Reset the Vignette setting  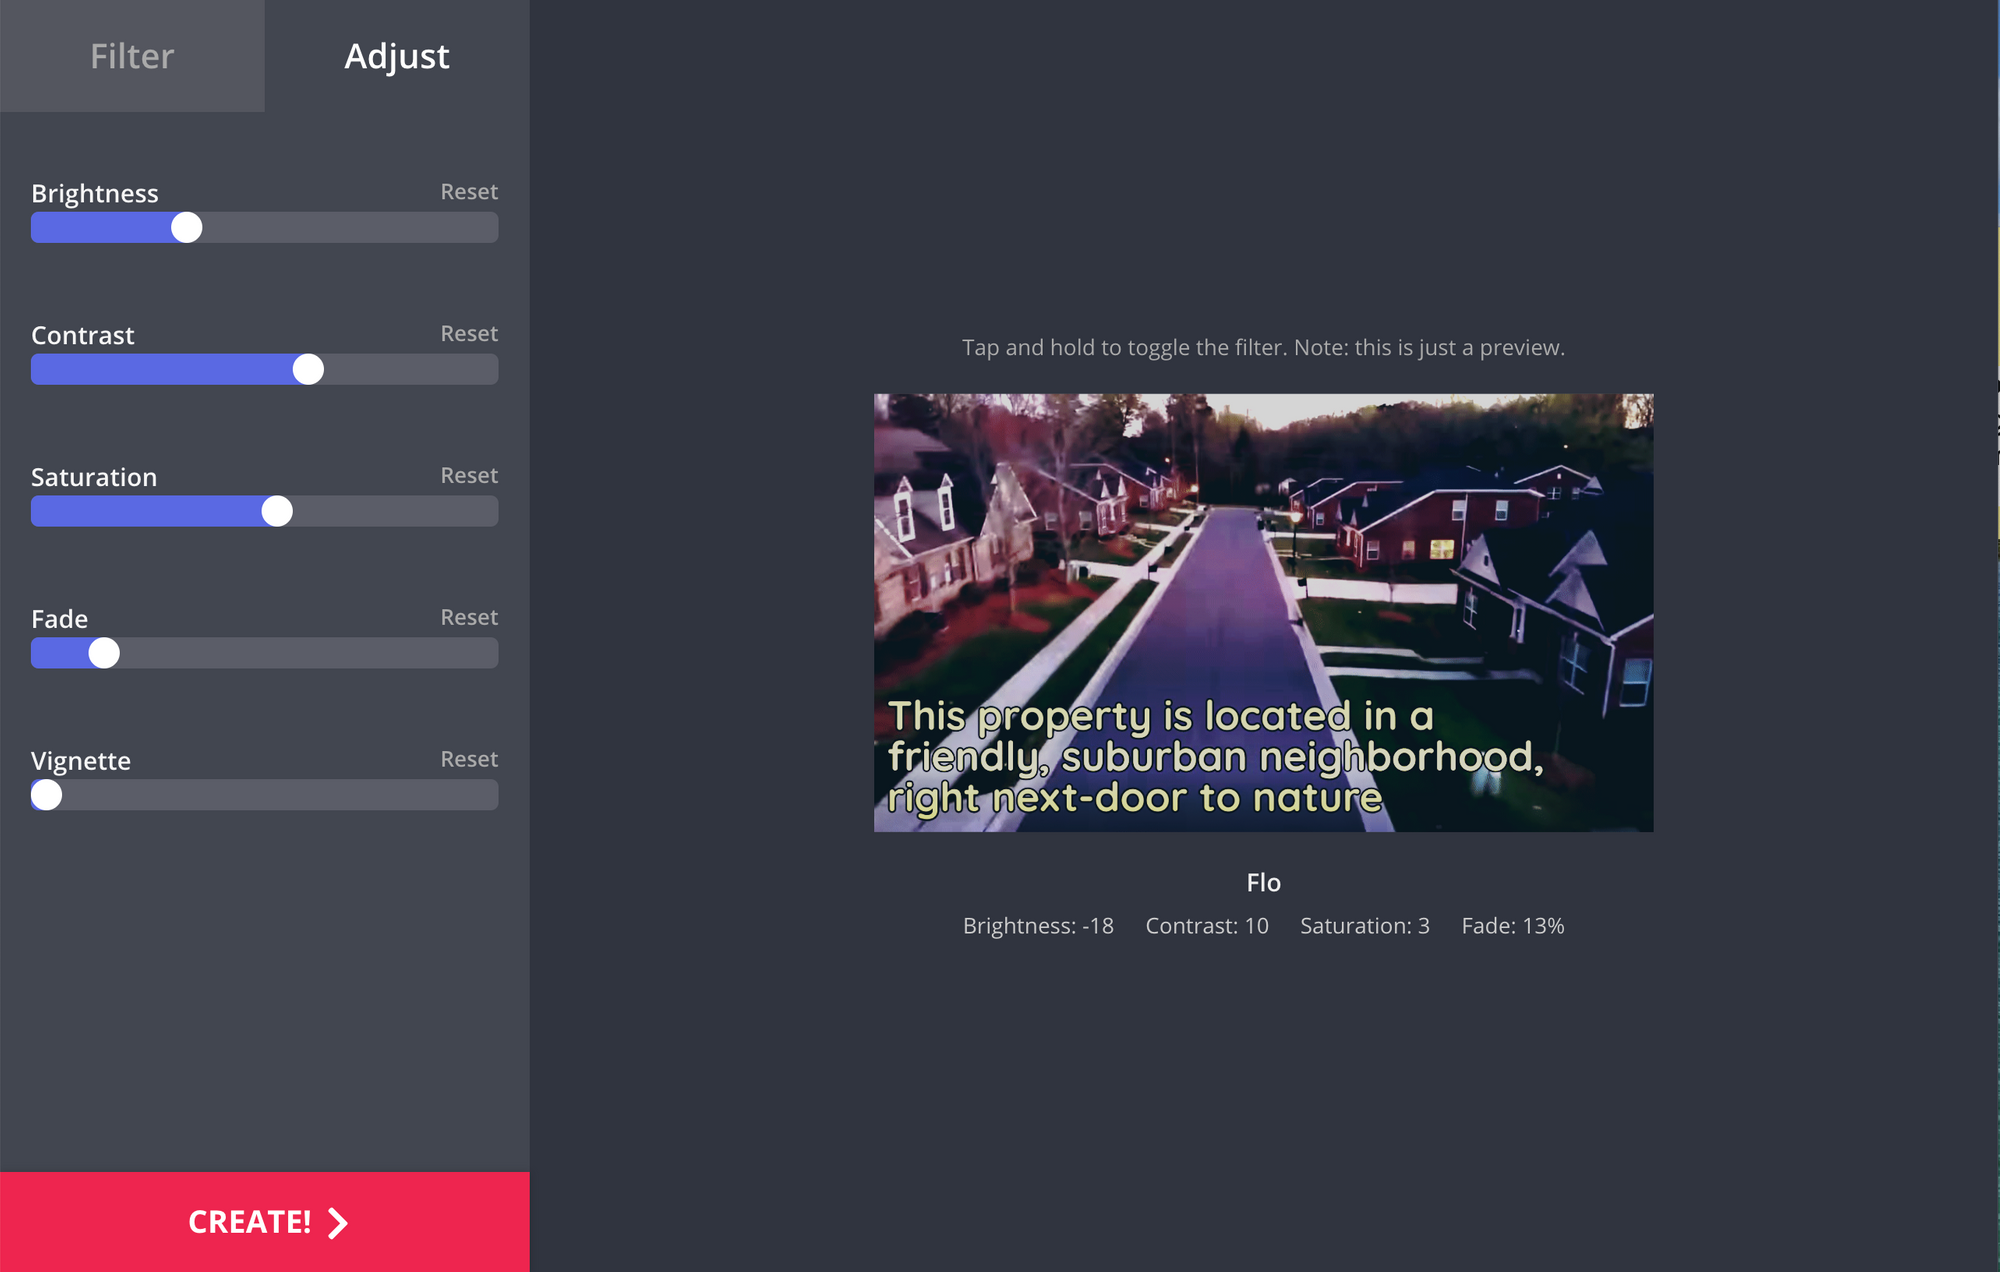[x=469, y=760]
